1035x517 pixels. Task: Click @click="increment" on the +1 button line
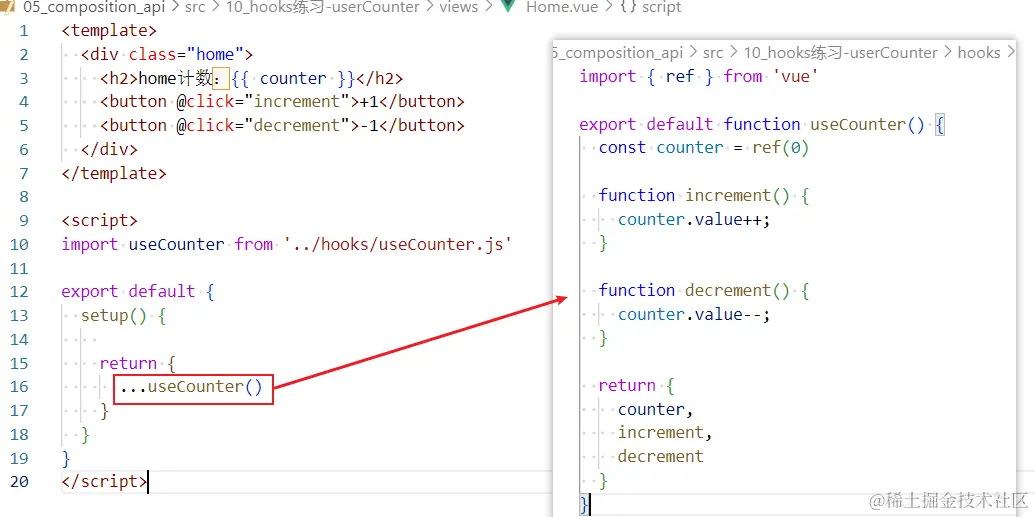[263, 102]
